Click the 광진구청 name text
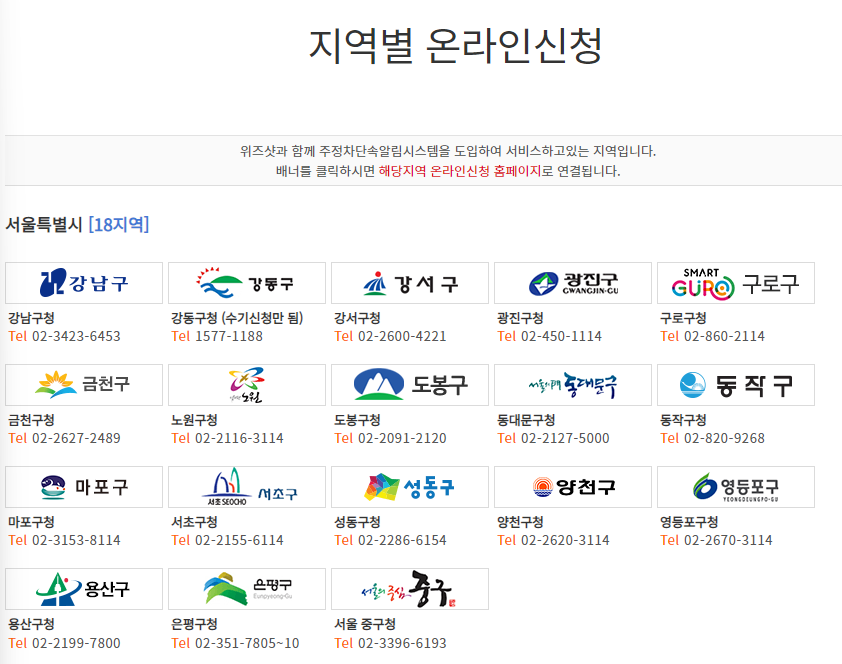This screenshot has width=842, height=664. coord(520,318)
